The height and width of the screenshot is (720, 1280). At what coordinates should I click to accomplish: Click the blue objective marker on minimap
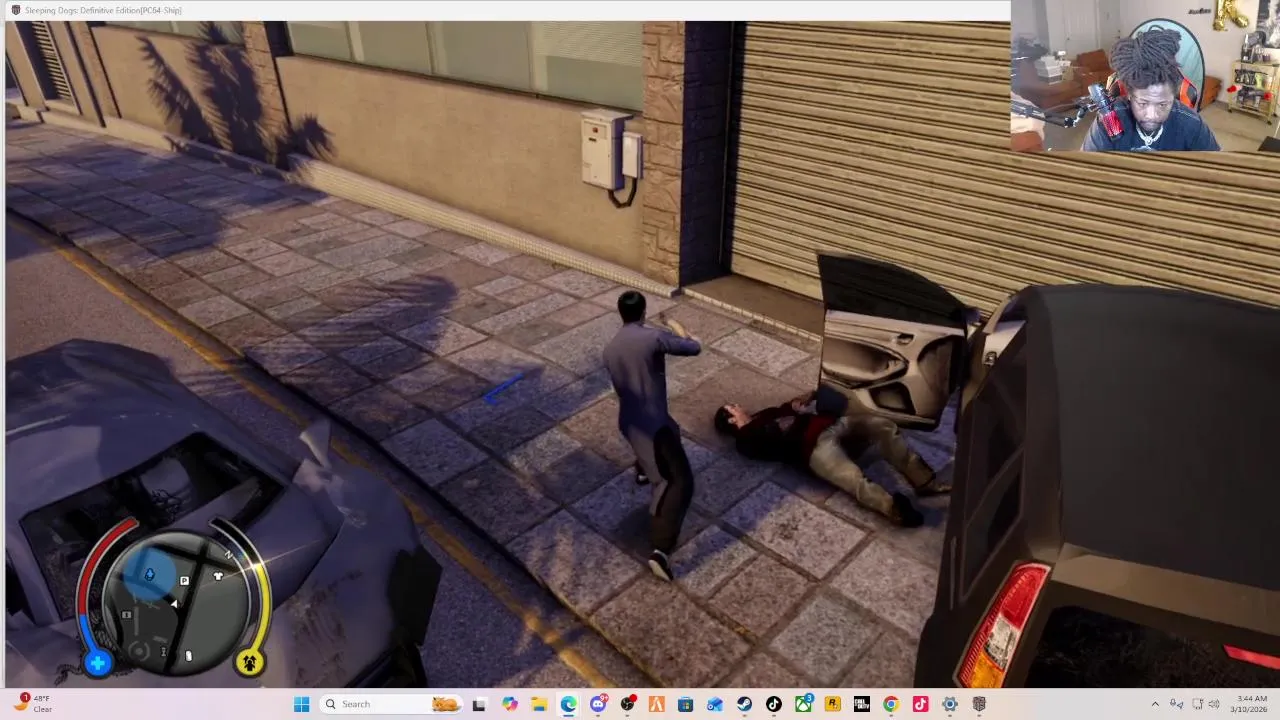coord(149,574)
